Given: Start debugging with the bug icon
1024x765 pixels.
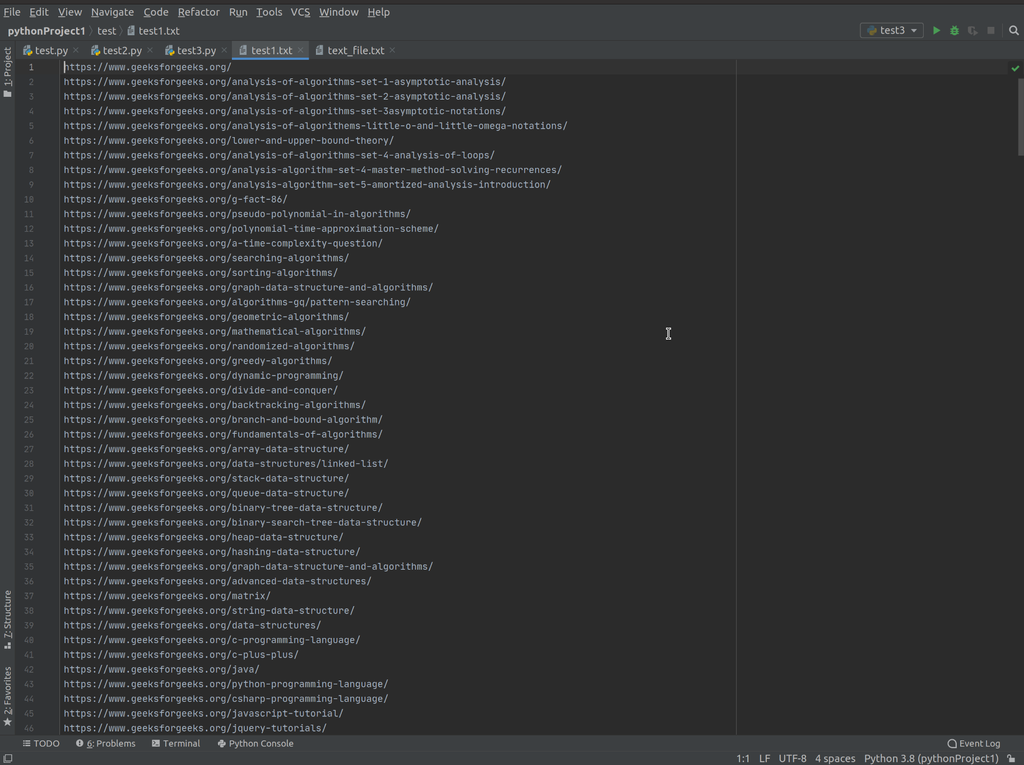Looking at the screenshot, I should [954, 30].
